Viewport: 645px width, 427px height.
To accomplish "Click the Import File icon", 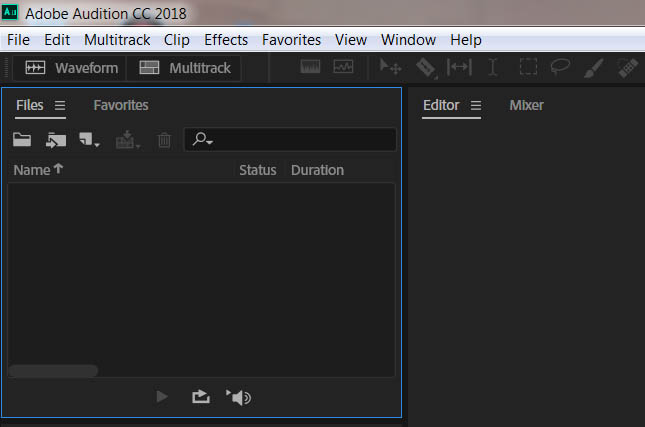I will (x=56, y=141).
